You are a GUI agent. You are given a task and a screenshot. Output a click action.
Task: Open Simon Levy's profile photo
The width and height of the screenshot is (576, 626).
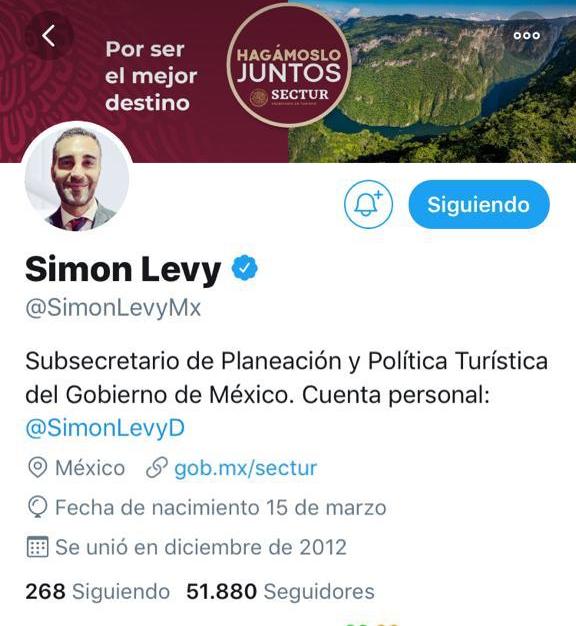(77, 178)
